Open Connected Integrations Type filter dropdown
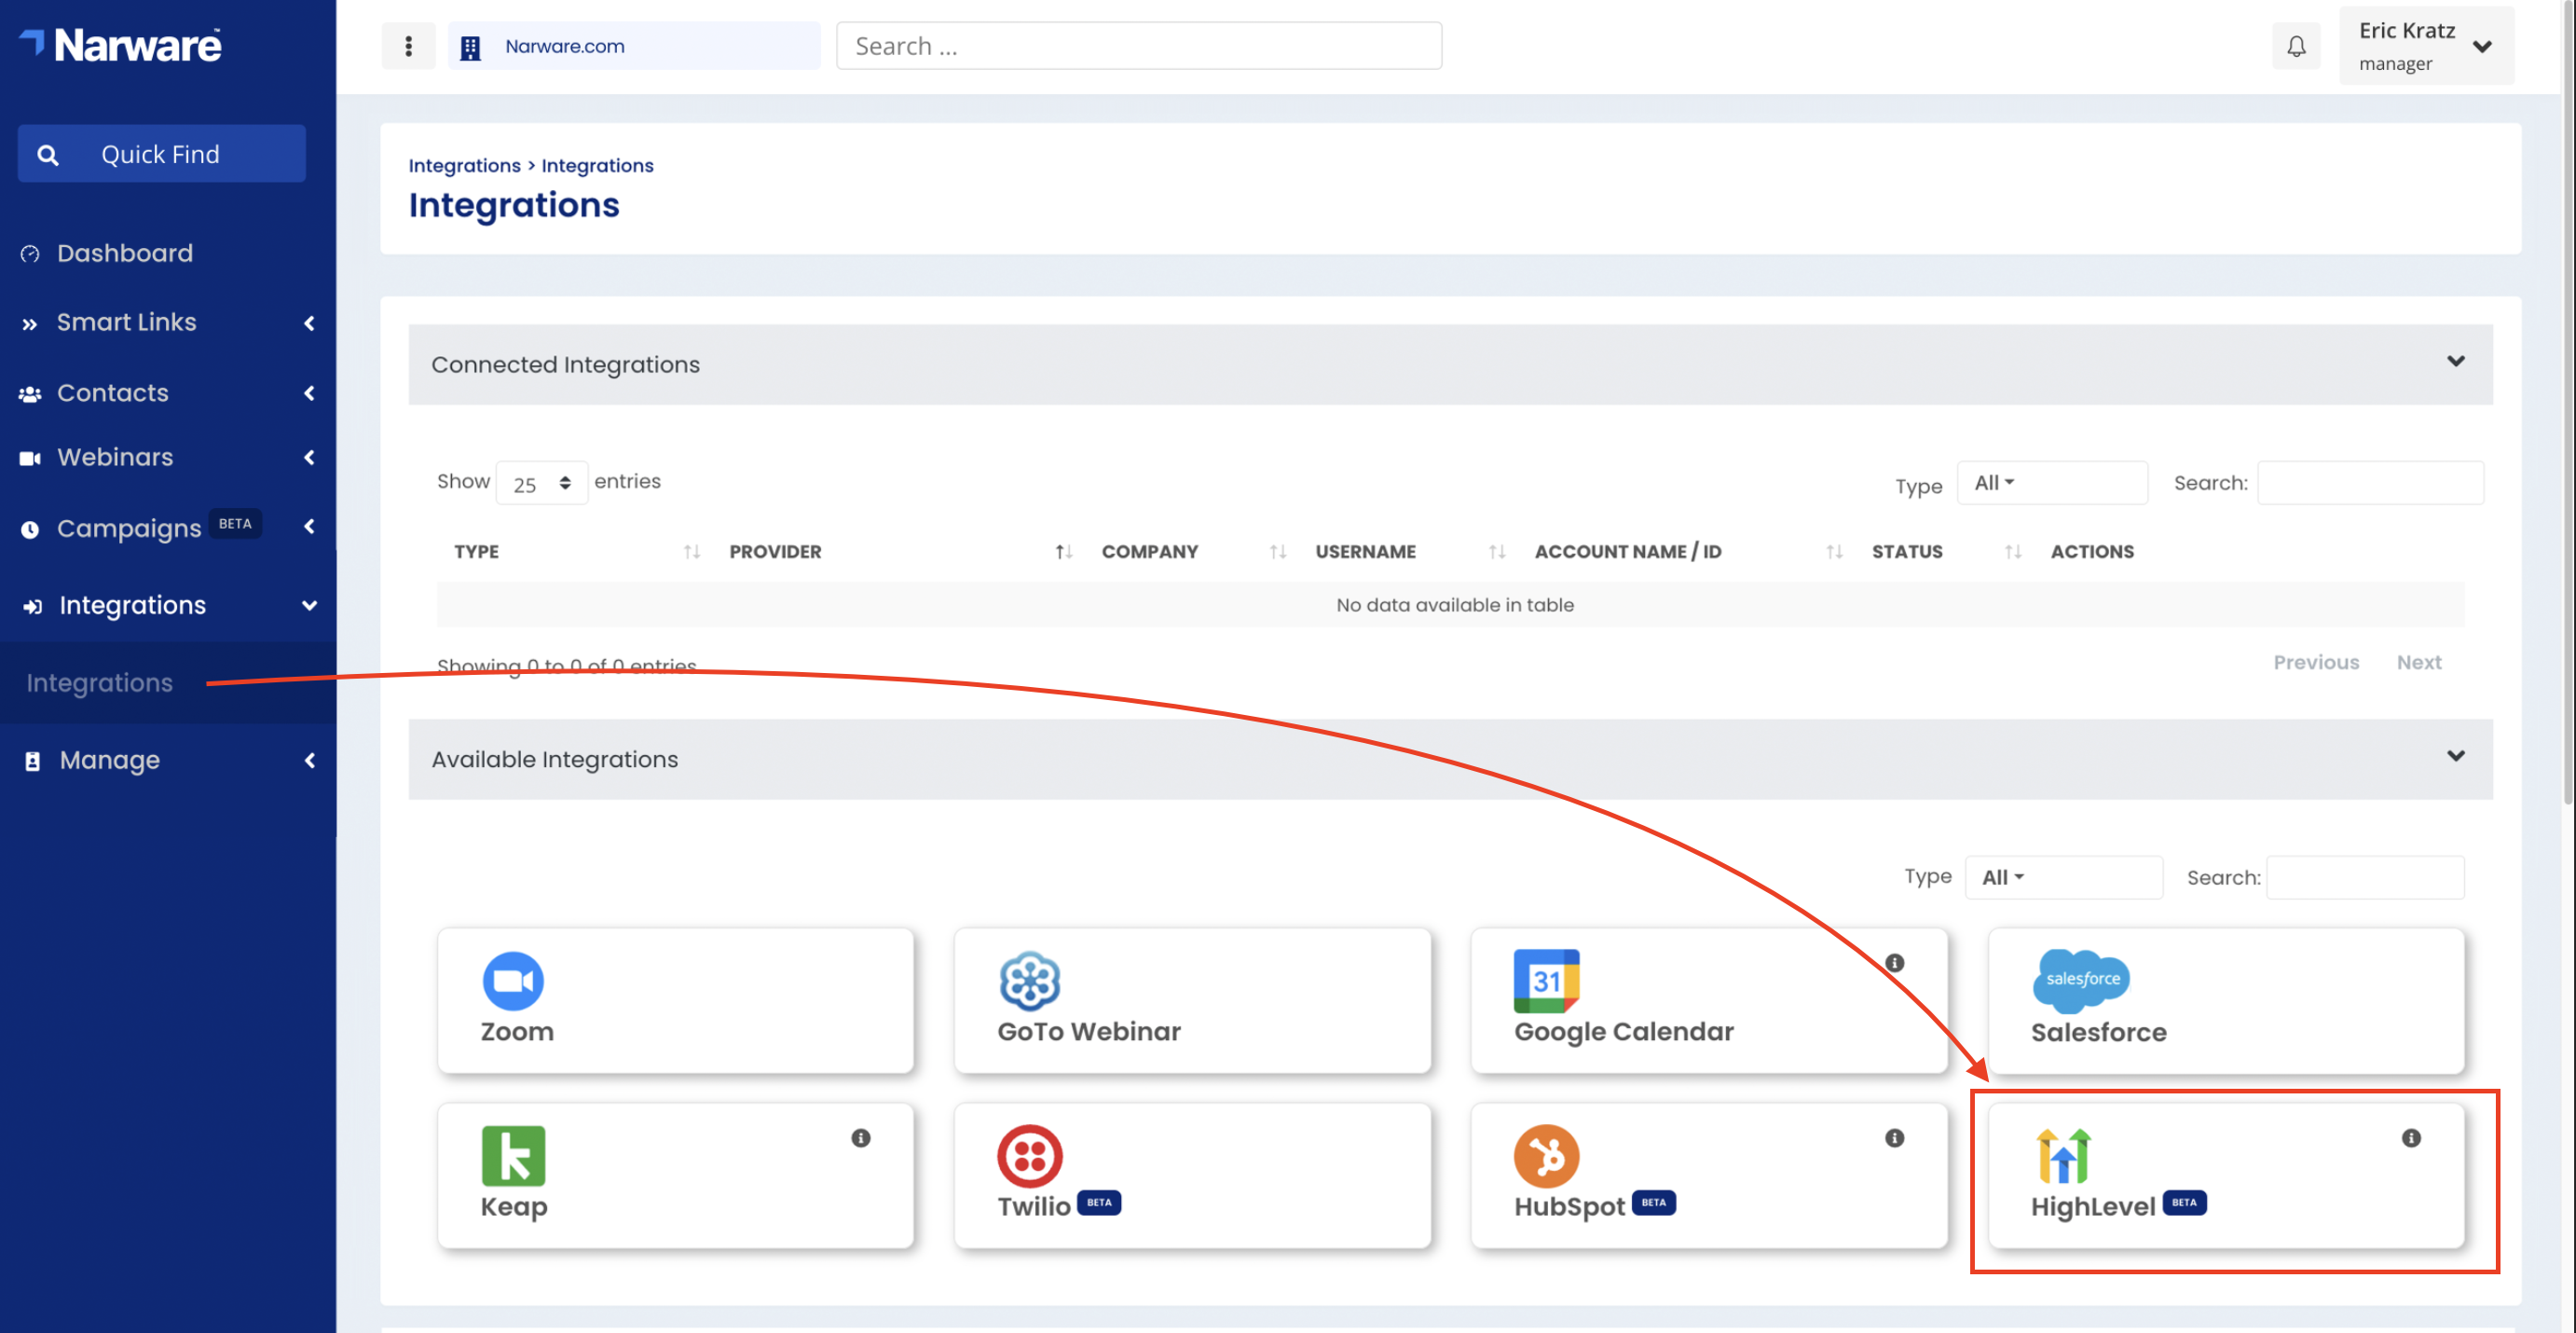This screenshot has width=2576, height=1333. [x=2052, y=483]
